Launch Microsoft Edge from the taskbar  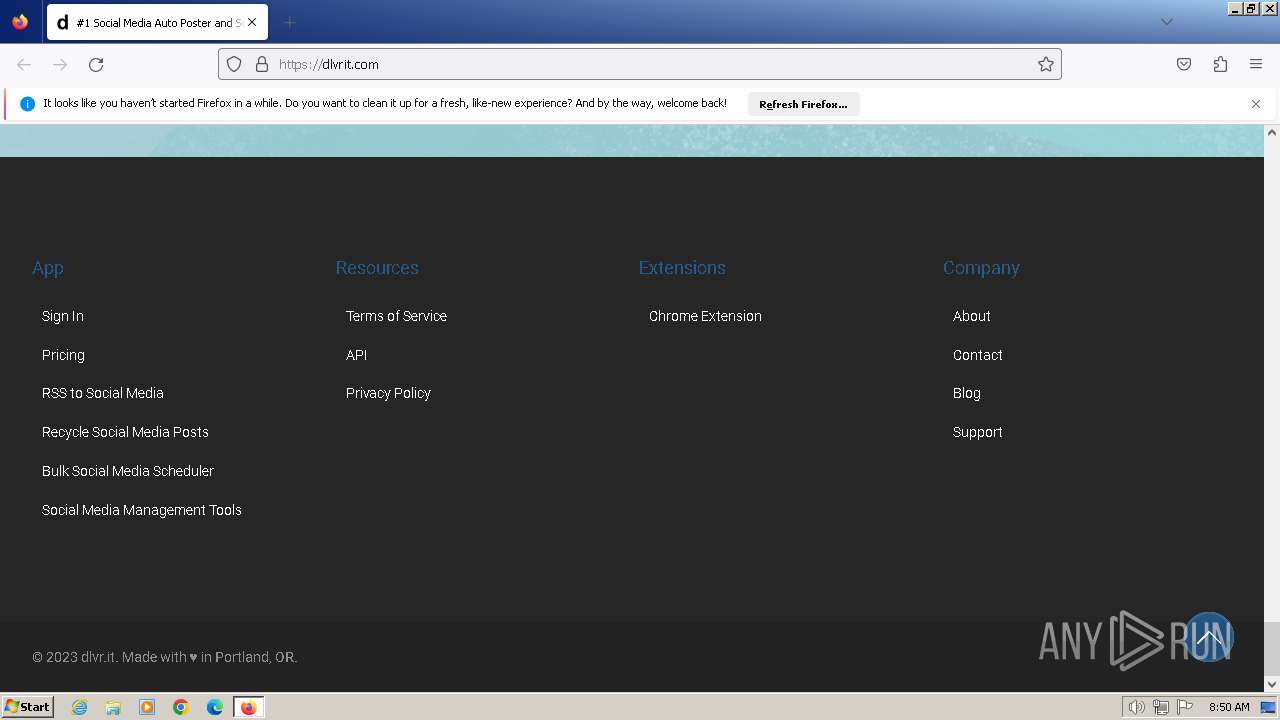(215, 707)
